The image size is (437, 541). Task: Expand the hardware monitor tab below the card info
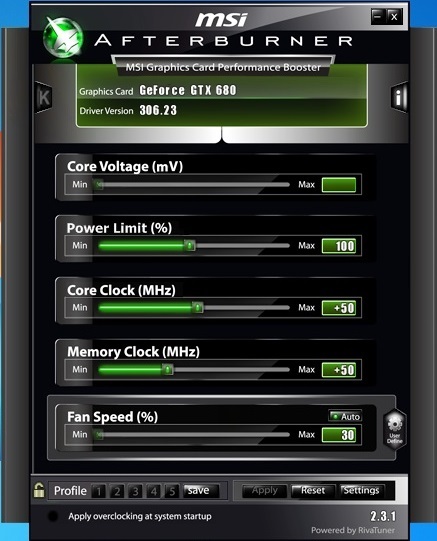click(221, 135)
